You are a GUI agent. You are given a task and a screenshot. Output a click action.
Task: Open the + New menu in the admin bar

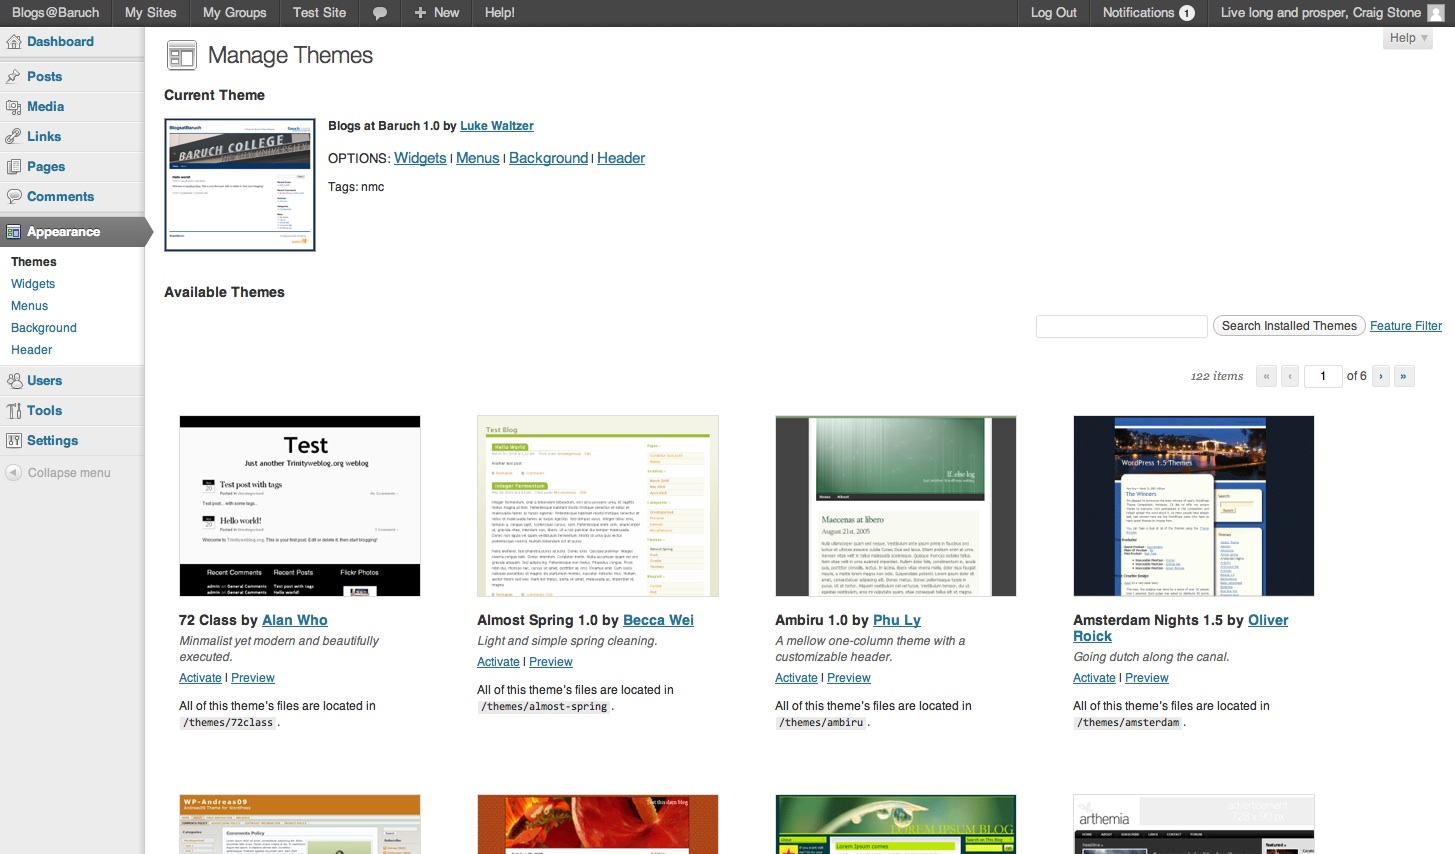pyautogui.click(x=436, y=13)
